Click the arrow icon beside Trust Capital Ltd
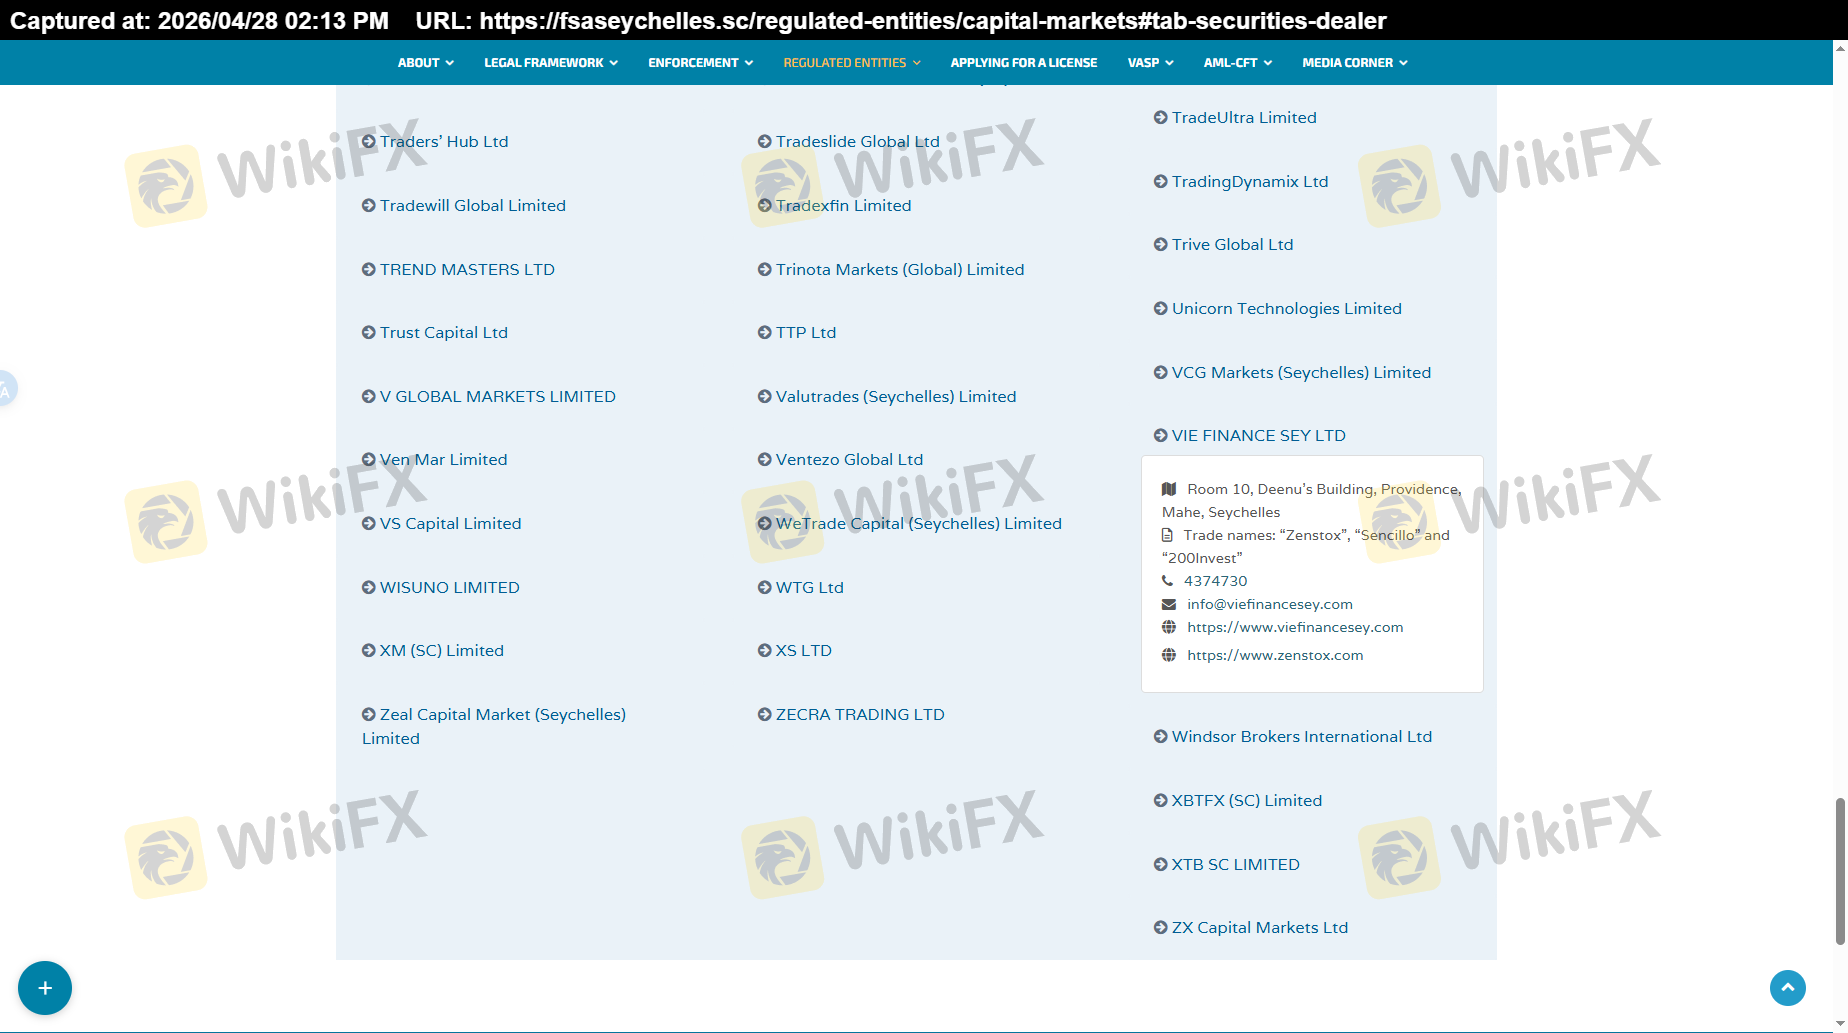Viewport: 1848px width, 1033px height. click(x=369, y=333)
